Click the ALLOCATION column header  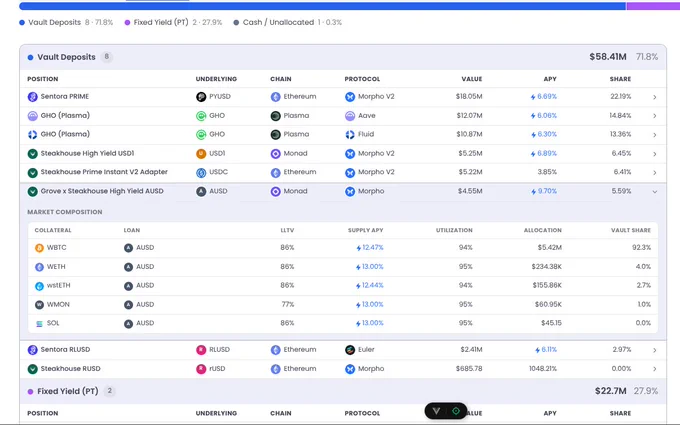543,230
